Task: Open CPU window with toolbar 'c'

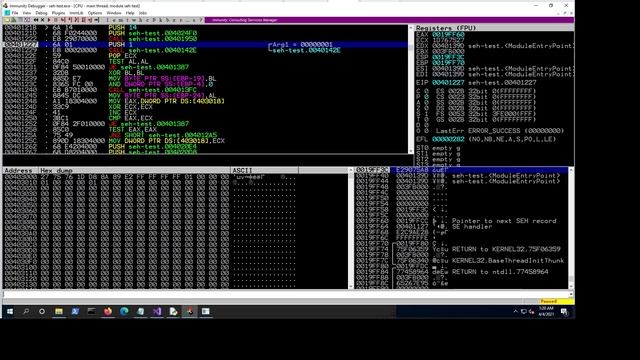Action: pyautogui.click(x=148, y=20)
